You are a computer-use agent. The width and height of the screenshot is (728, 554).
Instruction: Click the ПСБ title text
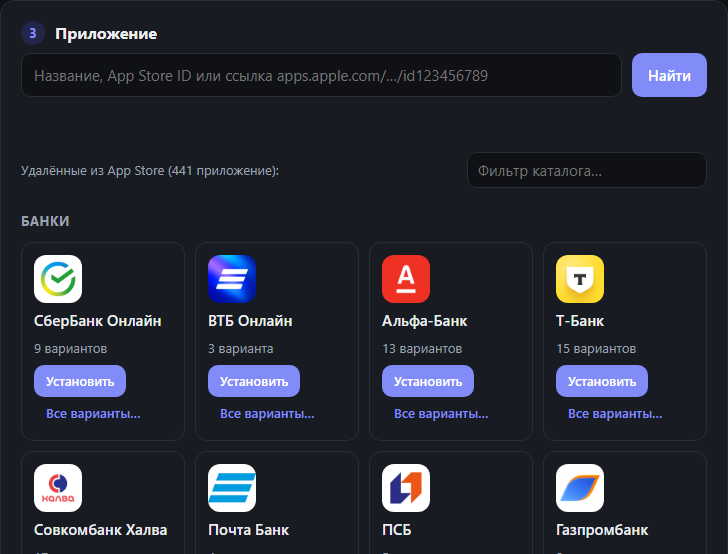(396, 530)
